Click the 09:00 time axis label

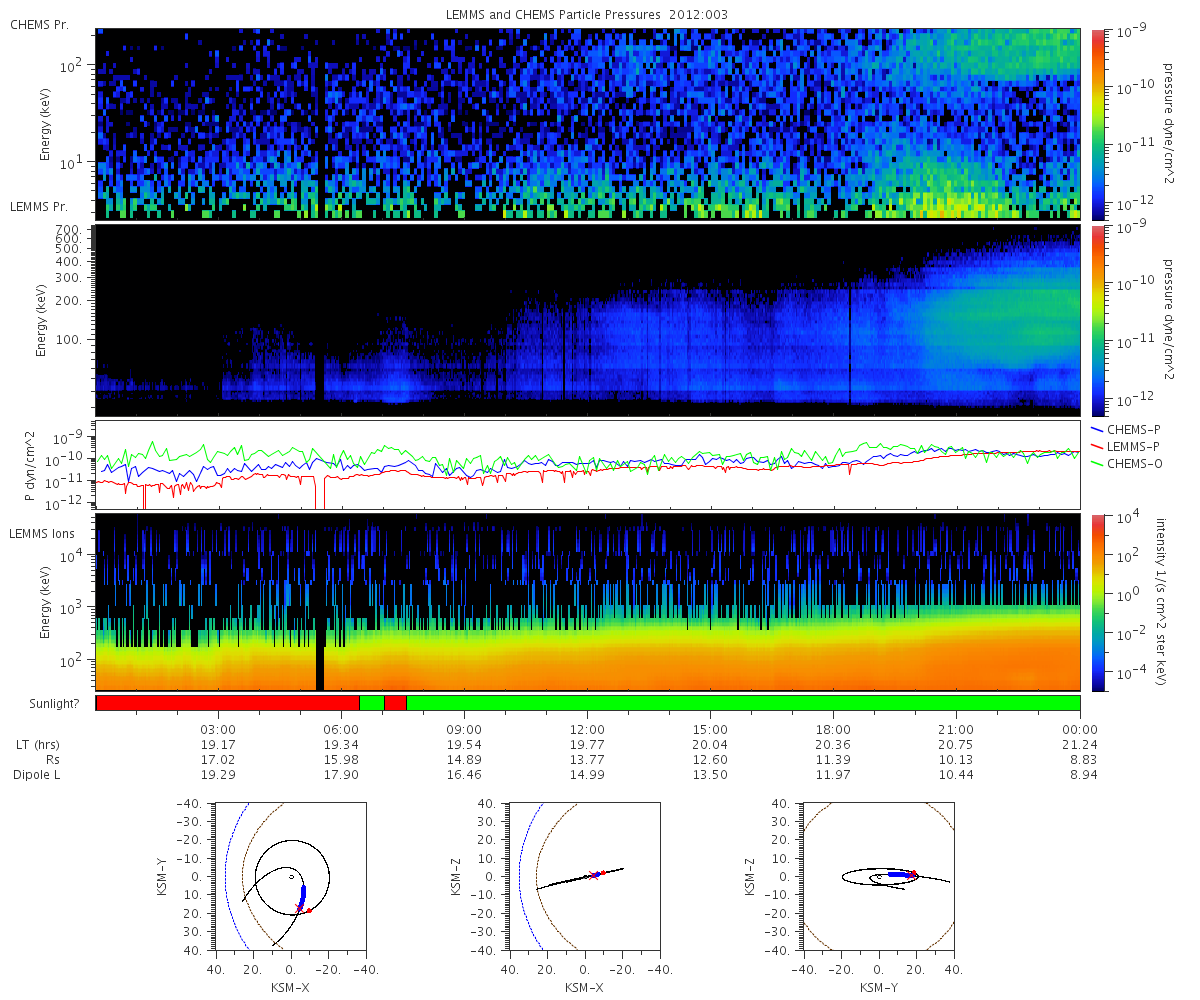point(464,729)
